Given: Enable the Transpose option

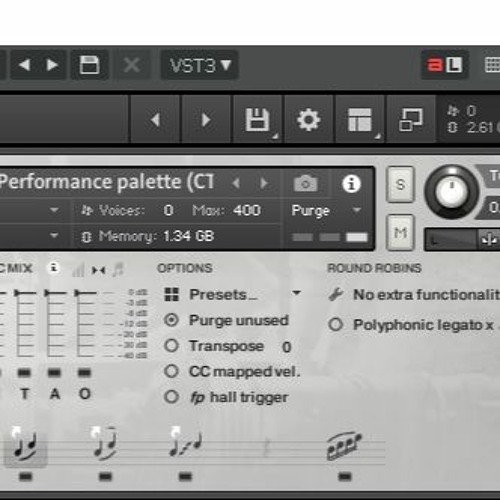Looking at the screenshot, I should point(172,346).
